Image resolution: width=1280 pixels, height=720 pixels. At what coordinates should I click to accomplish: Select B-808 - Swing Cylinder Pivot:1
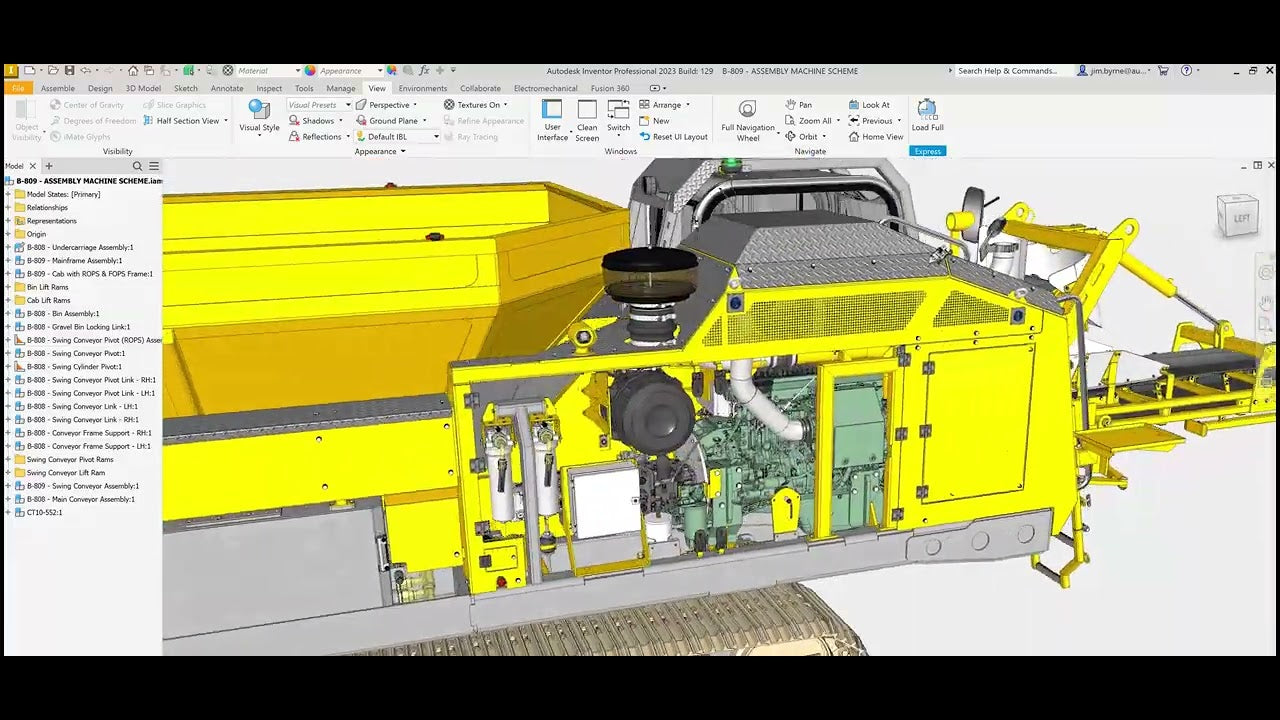pyautogui.click(x=75, y=366)
